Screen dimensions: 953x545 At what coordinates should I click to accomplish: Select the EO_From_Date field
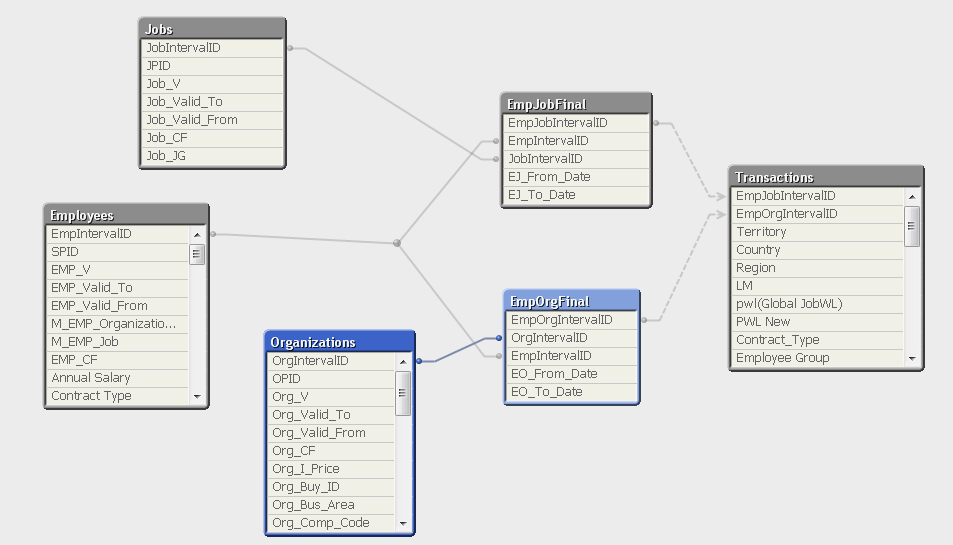coord(572,374)
